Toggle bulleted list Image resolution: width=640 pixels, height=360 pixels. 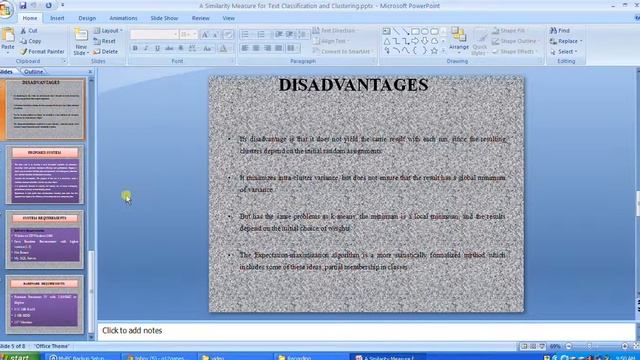(246, 35)
